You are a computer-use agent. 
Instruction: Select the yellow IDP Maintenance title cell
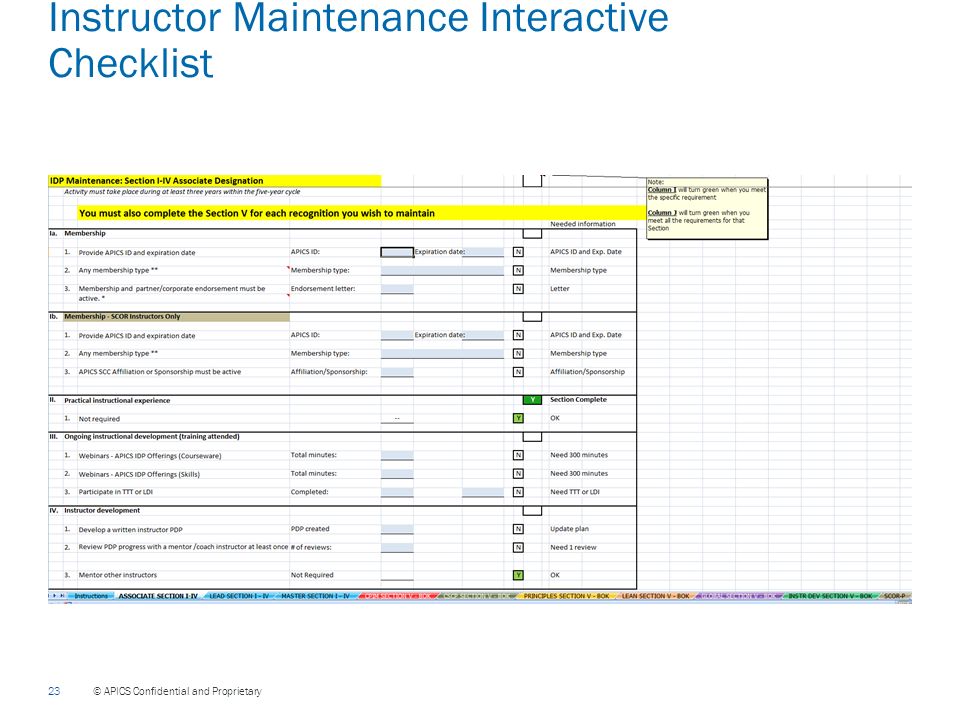(x=214, y=181)
